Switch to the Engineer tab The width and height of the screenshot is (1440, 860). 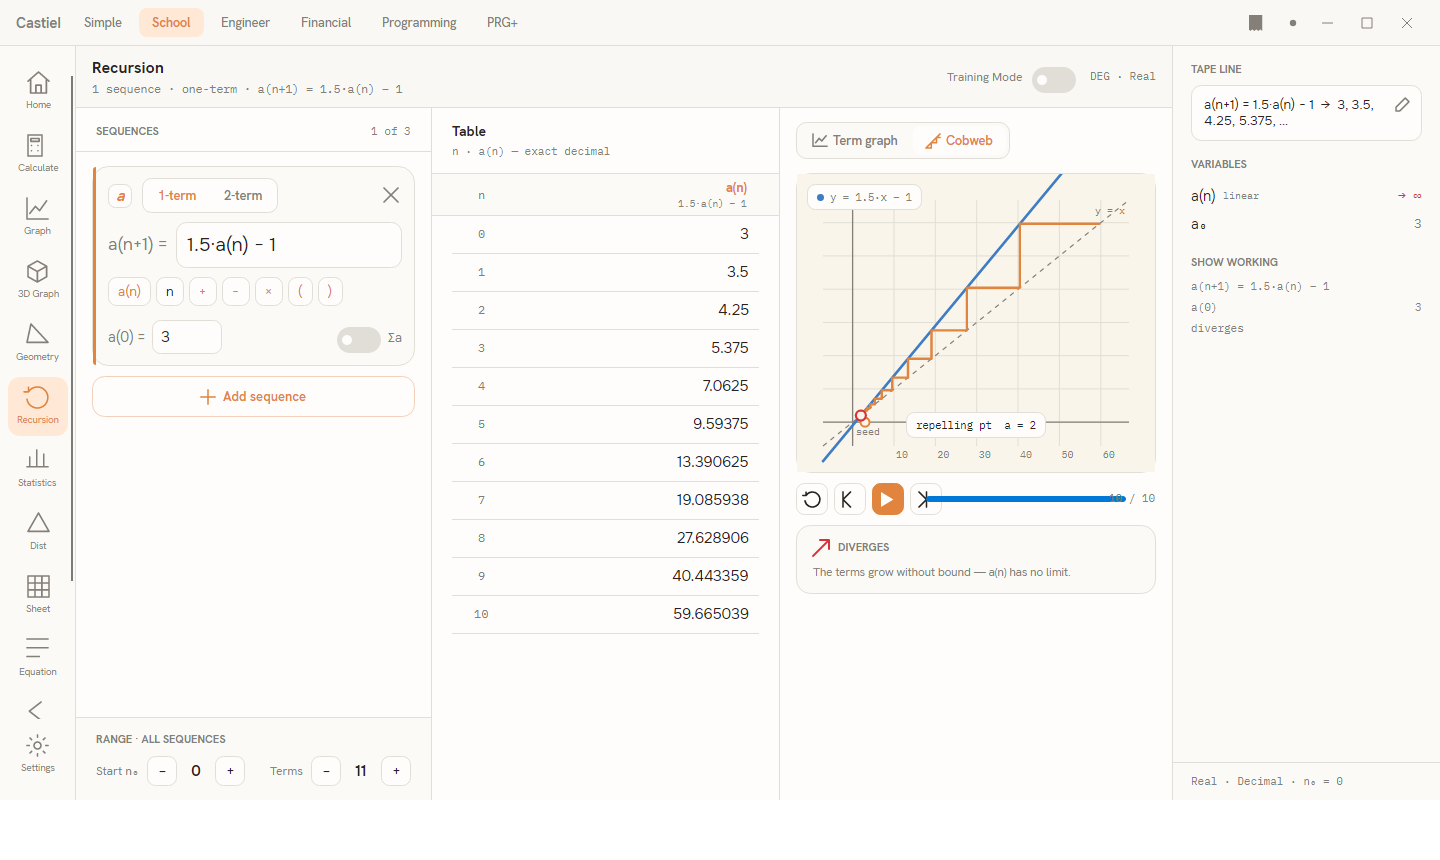(x=245, y=22)
